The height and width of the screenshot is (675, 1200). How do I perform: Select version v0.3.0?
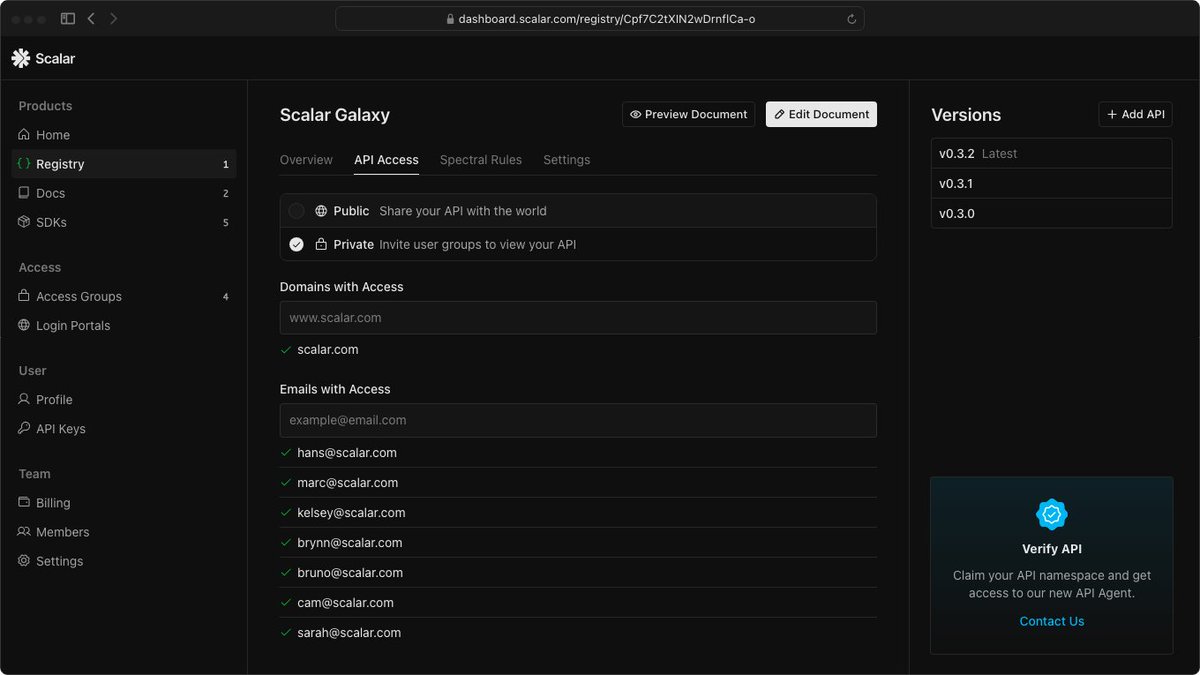1052,213
